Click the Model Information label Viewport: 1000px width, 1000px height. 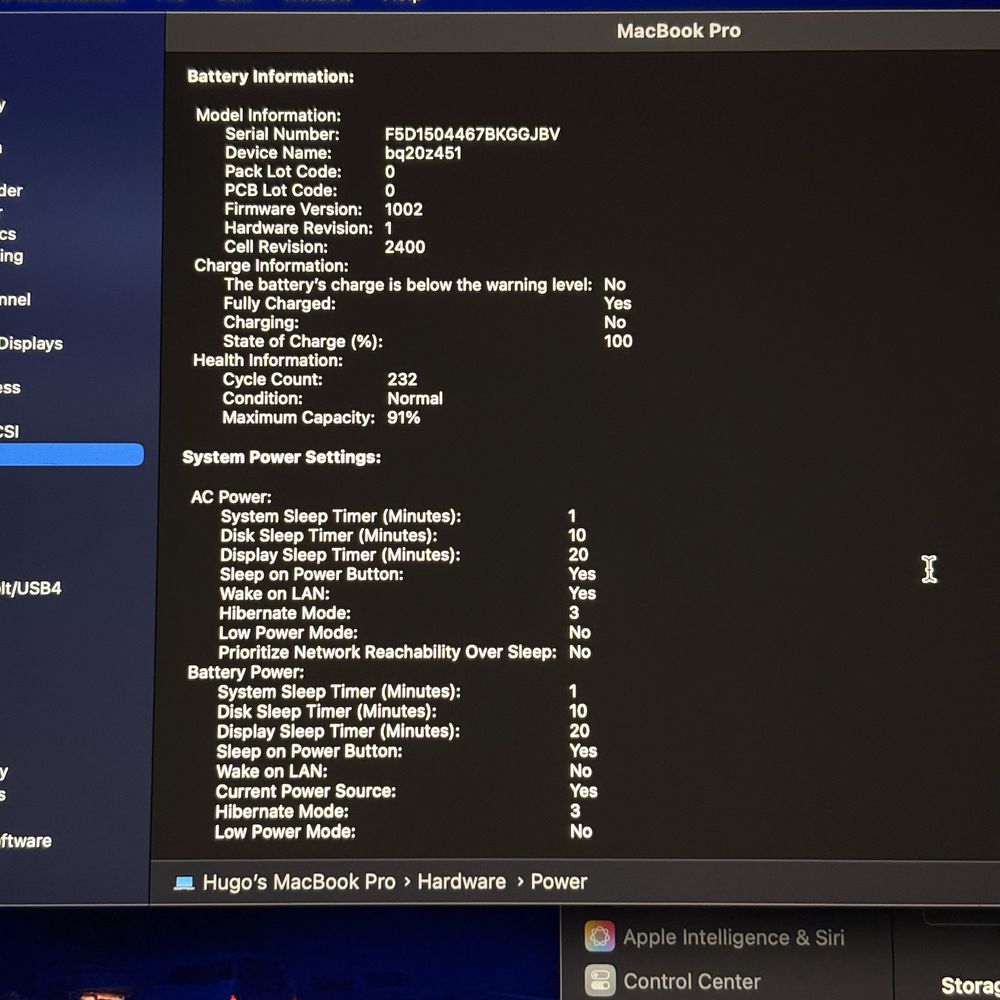pos(268,115)
